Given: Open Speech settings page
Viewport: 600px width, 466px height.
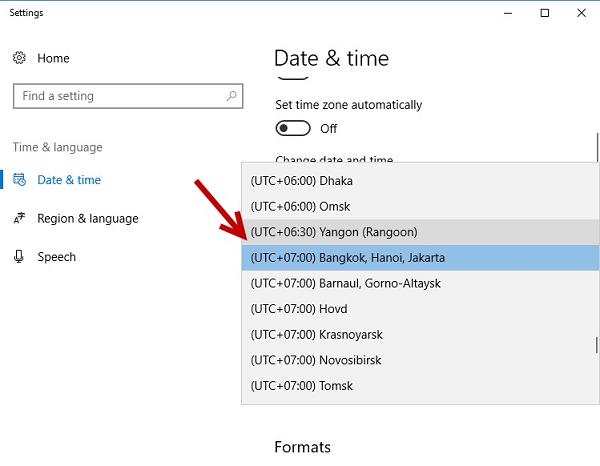Looking at the screenshot, I should click(x=56, y=257).
